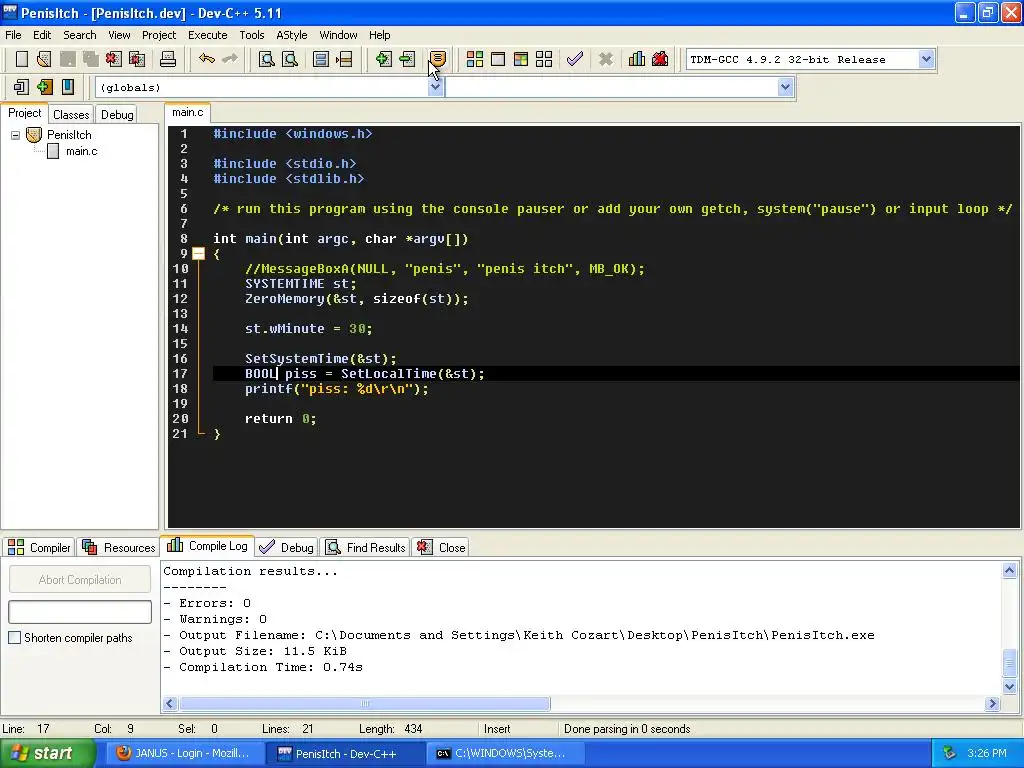Open Project Options via the shield icon
Image resolution: width=1024 pixels, height=768 pixels.
coord(438,59)
